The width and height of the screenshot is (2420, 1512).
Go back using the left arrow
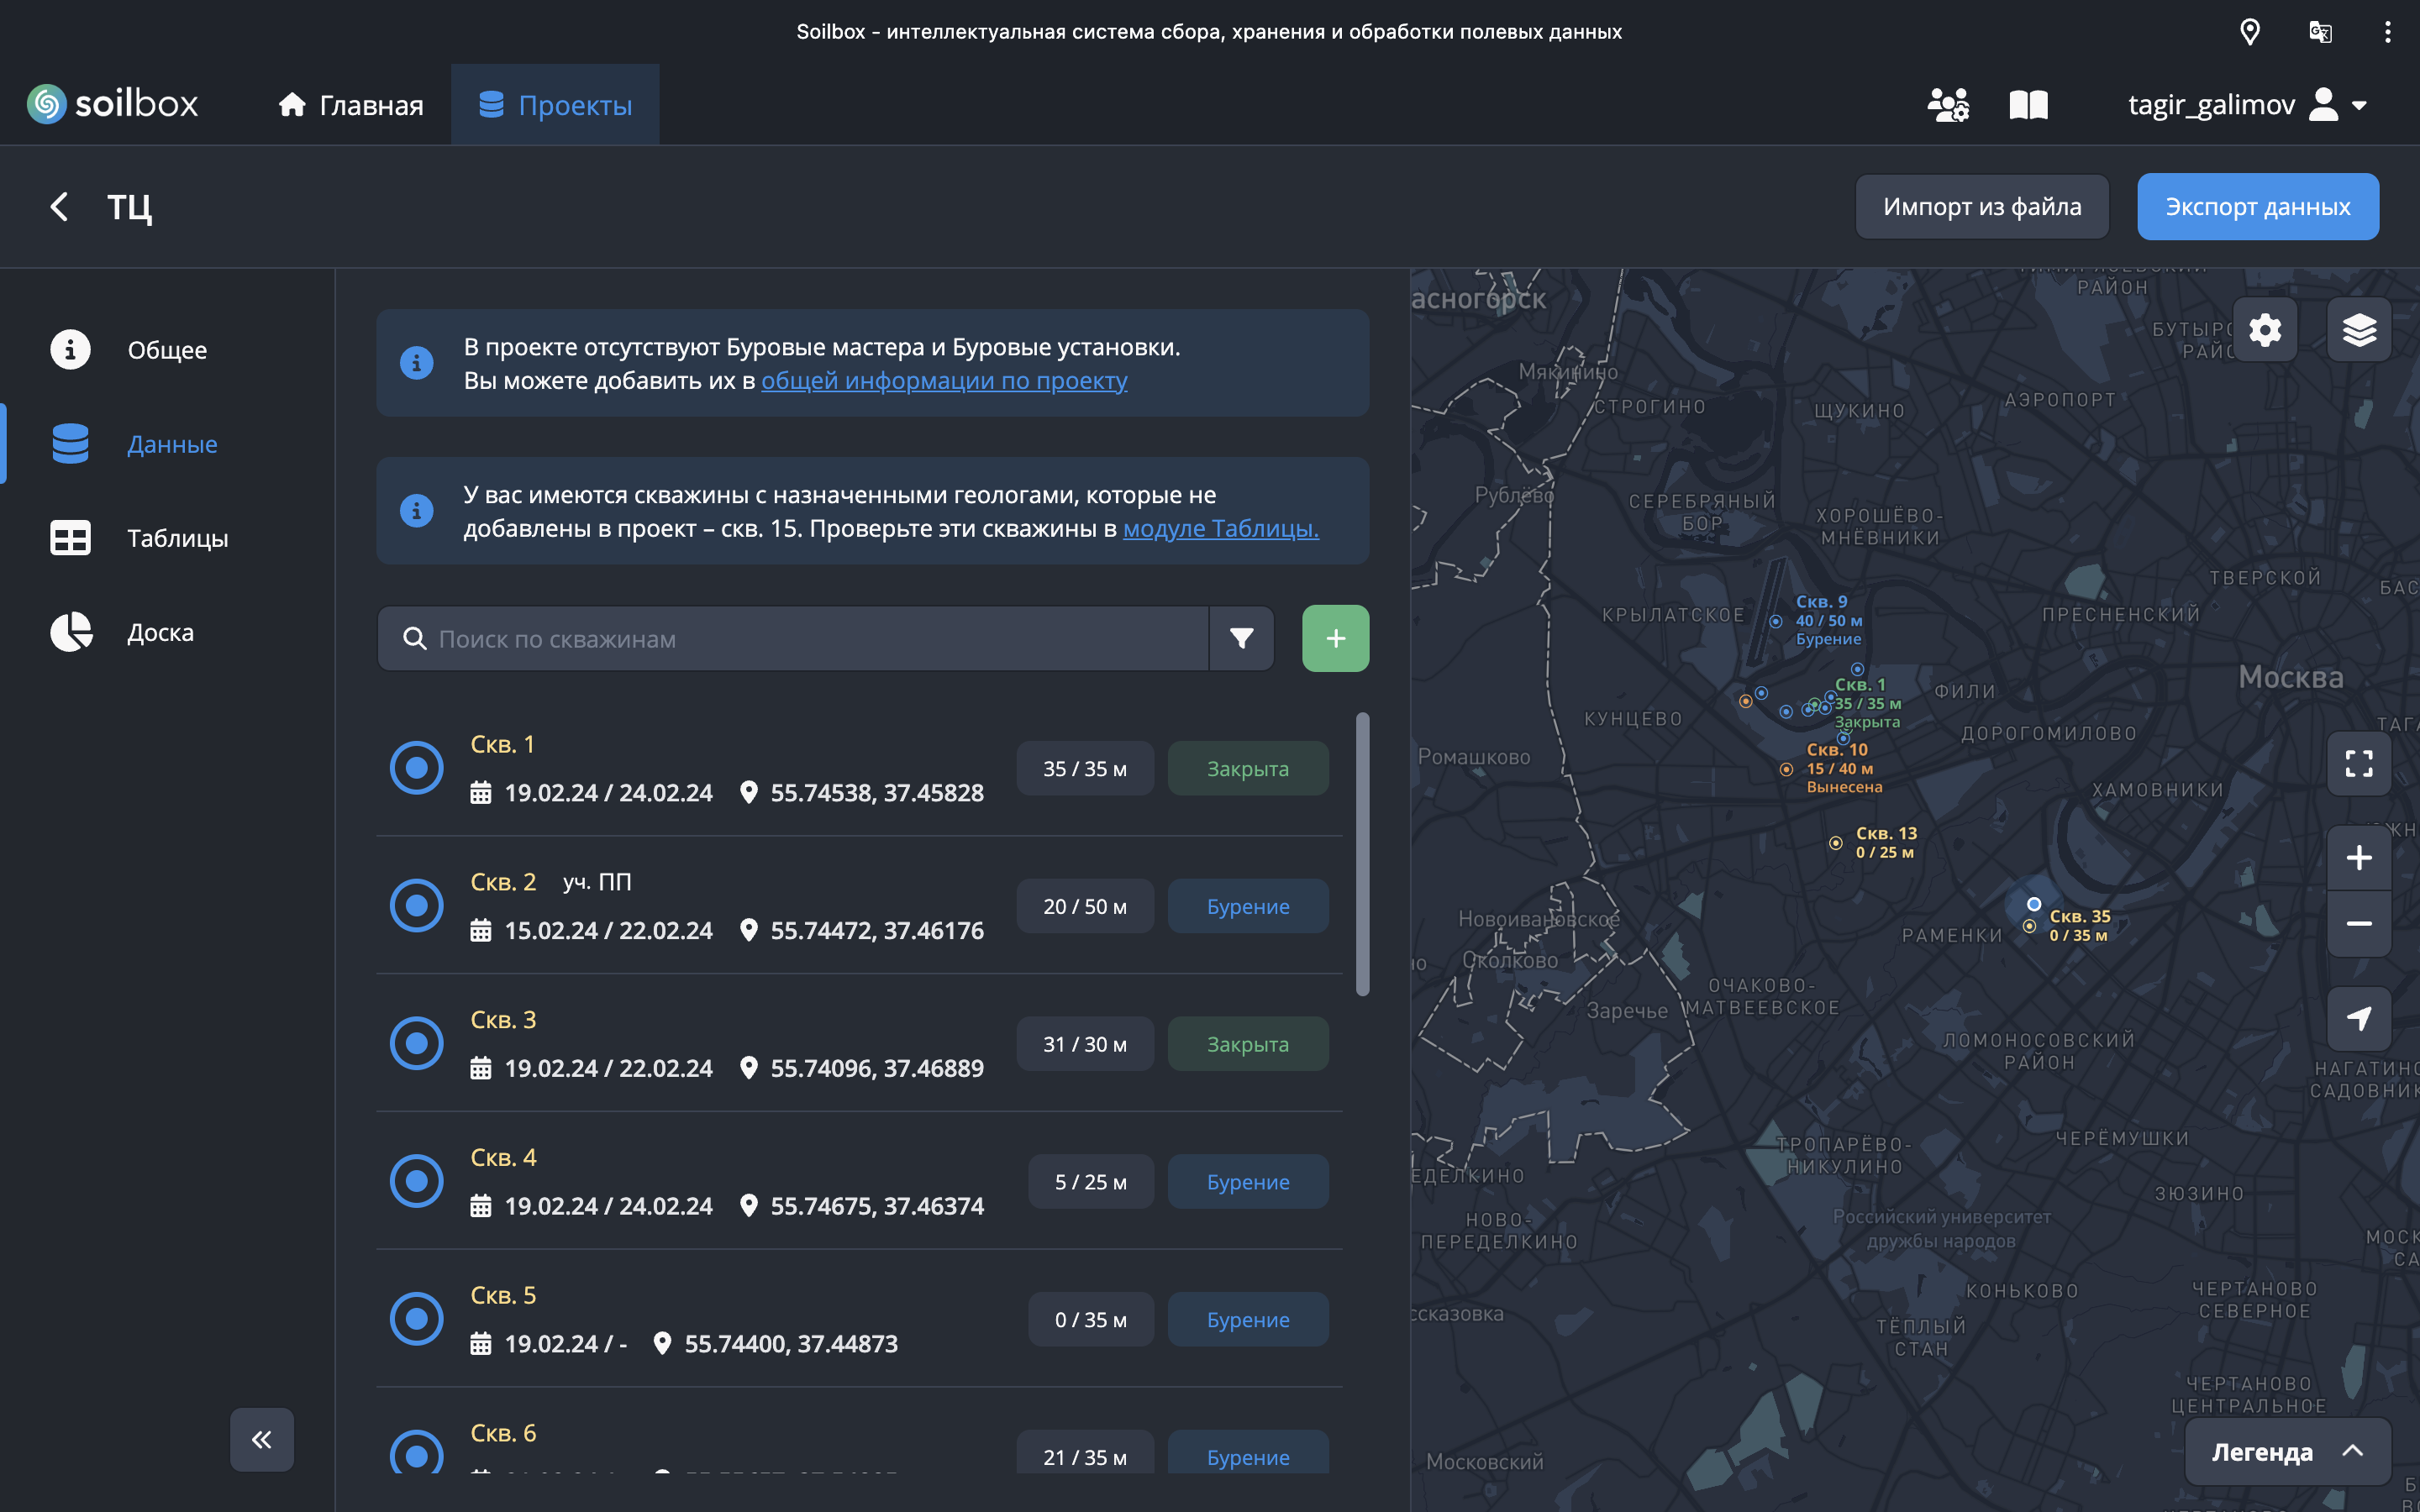(x=60, y=207)
